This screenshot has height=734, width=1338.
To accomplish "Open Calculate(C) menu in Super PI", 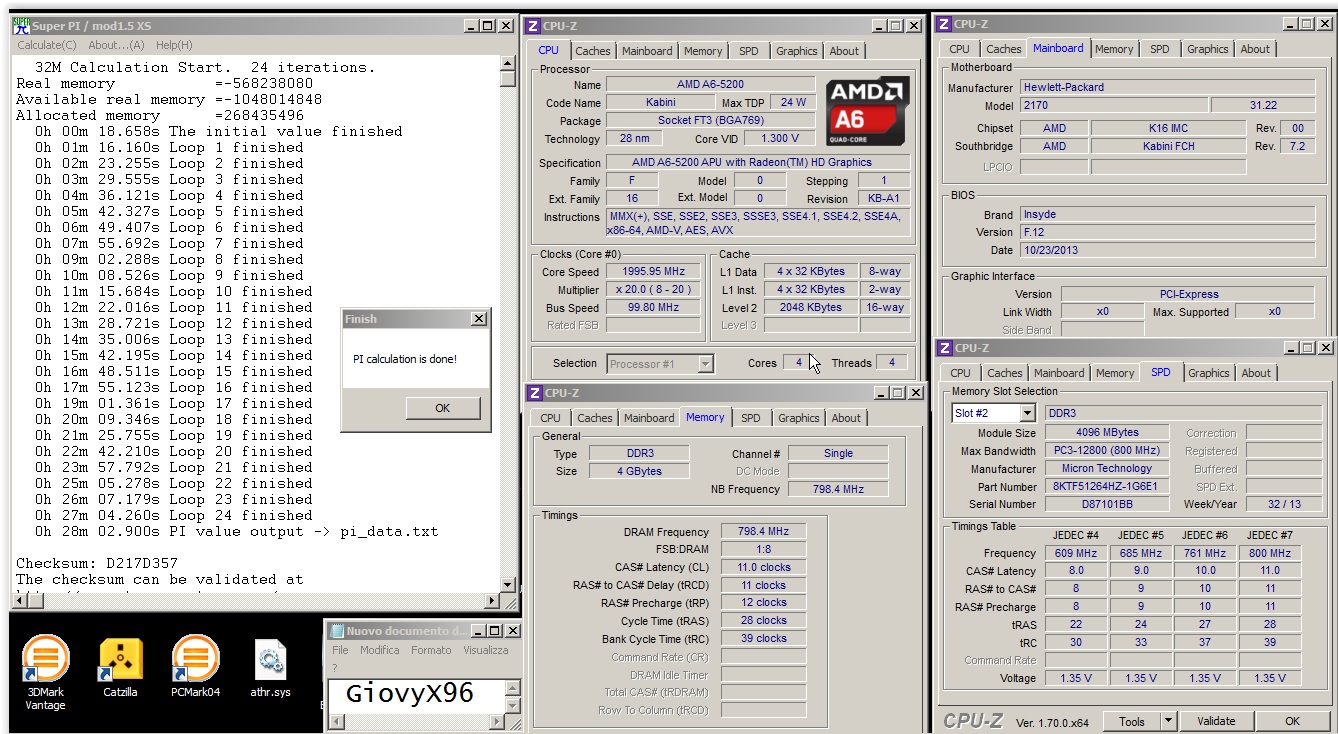I will (47, 45).
